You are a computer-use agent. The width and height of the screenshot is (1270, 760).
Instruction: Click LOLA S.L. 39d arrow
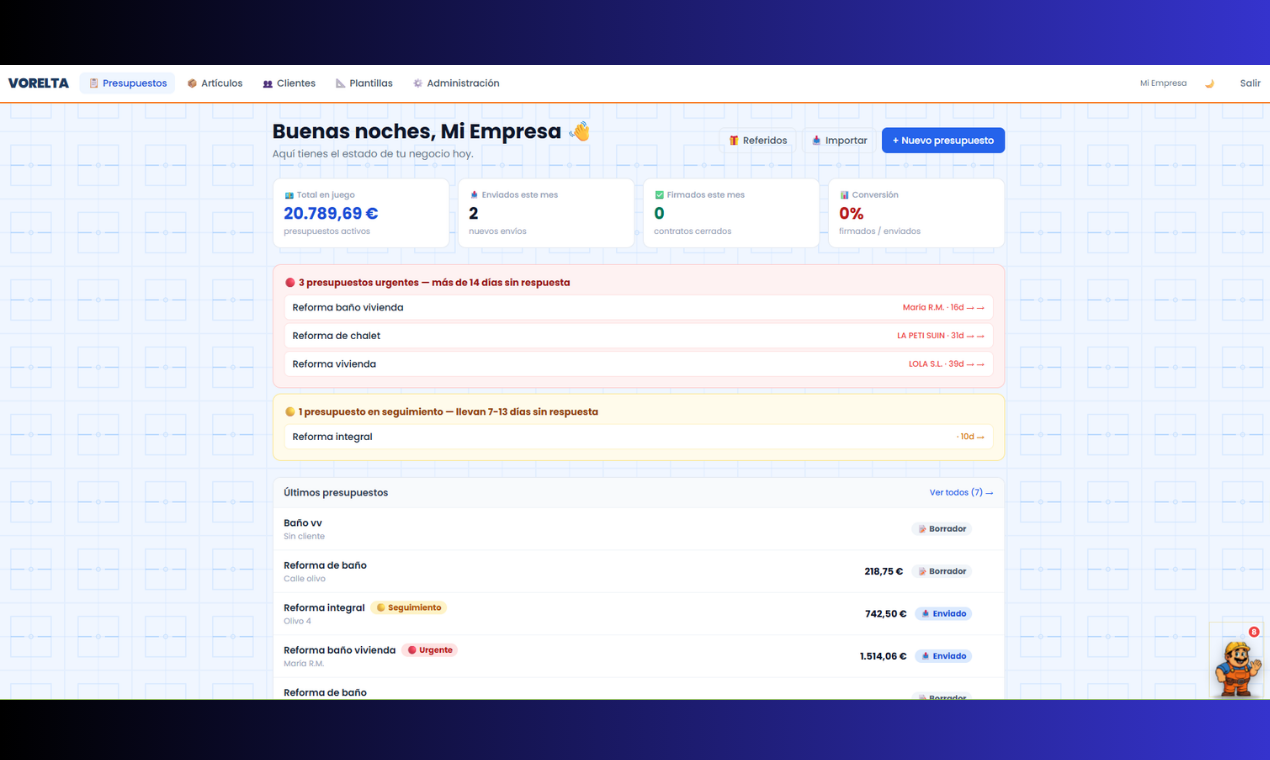pos(946,364)
